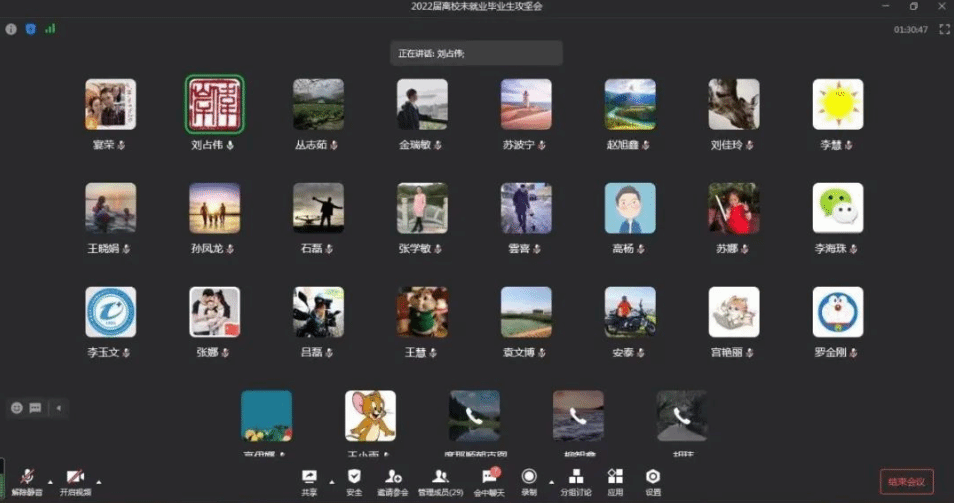Open Manage Members (管理成员) panel
Image resolution: width=954 pixels, height=503 pixels.
point(439,477)
